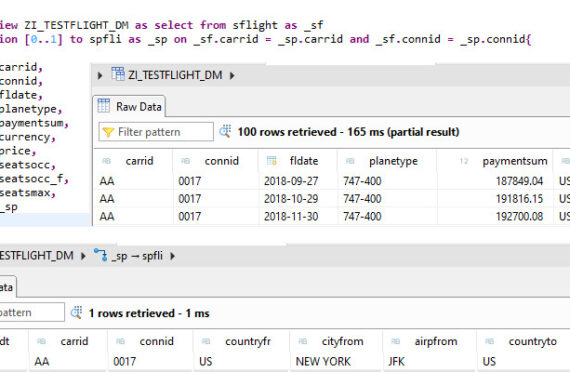The height and width of the screenshot is (372, 570).
Task: Click the text type icon on airpfrom header
Action: click(396, 341)
